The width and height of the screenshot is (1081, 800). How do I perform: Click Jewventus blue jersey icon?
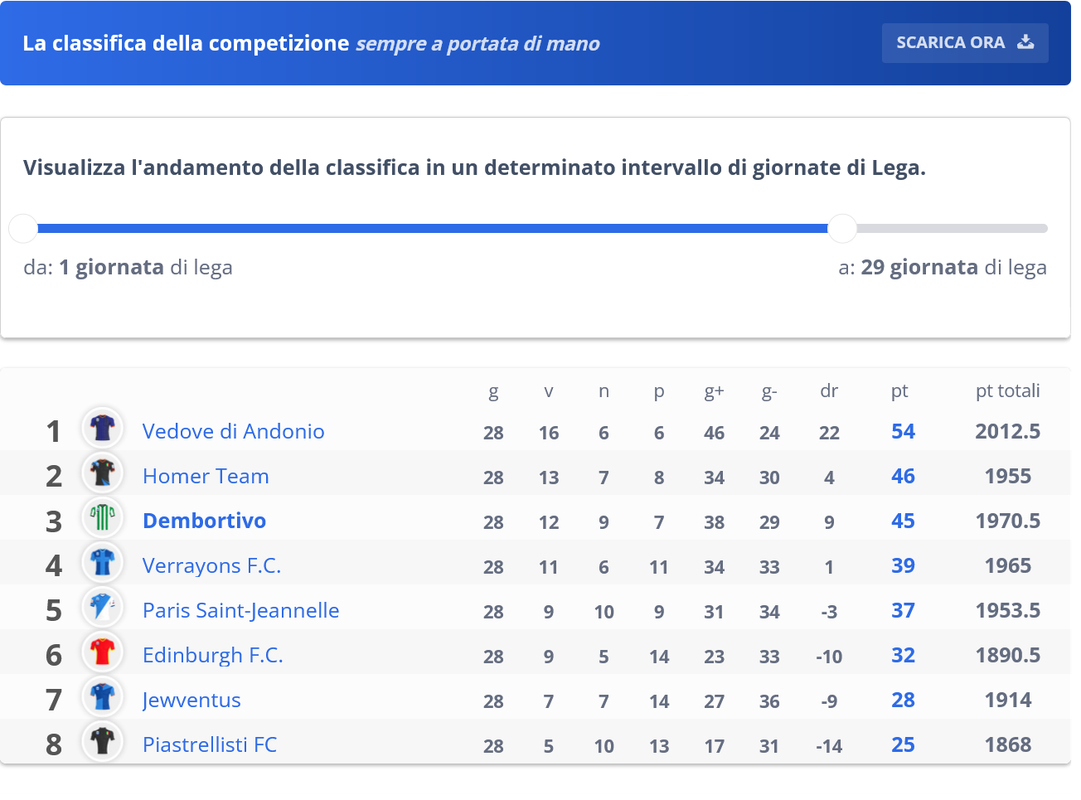pos(103,697)
